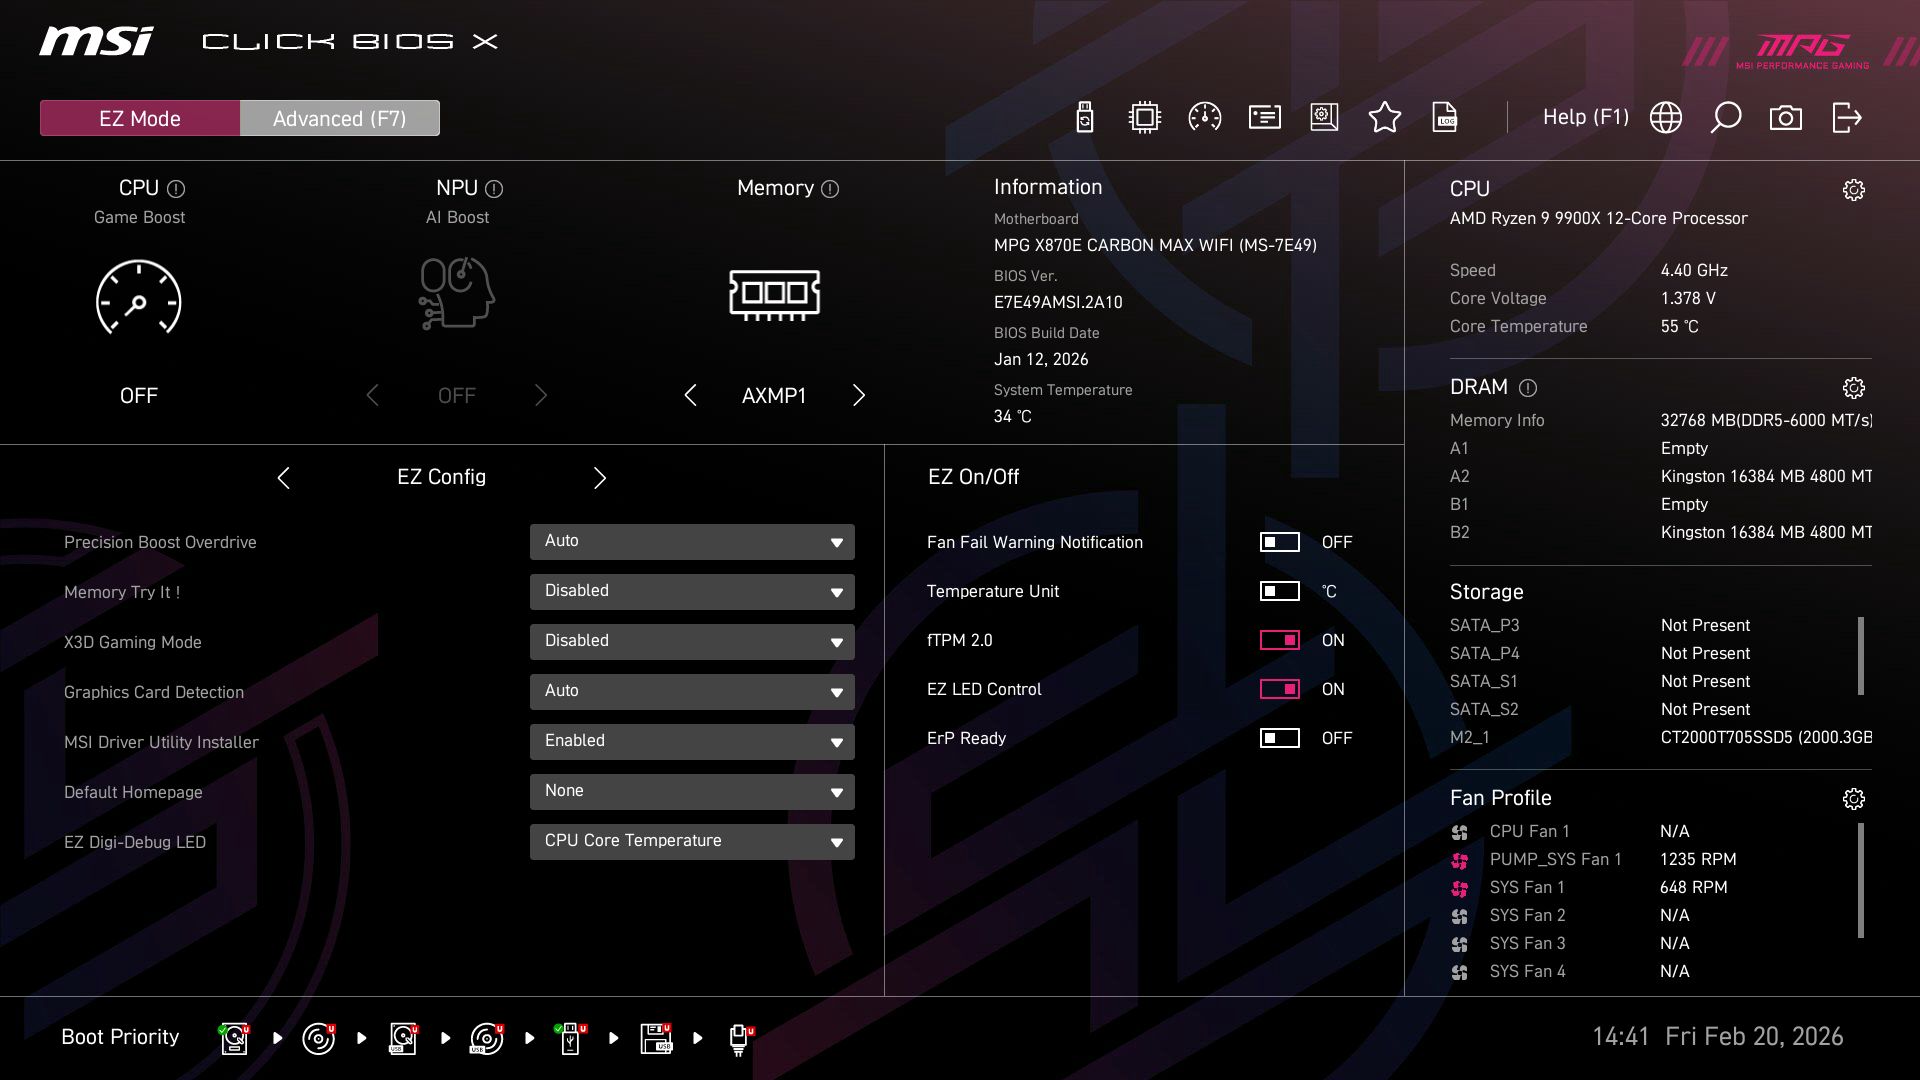
Task: Click the first hard drive in Boot Priority
Action: pyautogui.click(x=233, y=1037)
